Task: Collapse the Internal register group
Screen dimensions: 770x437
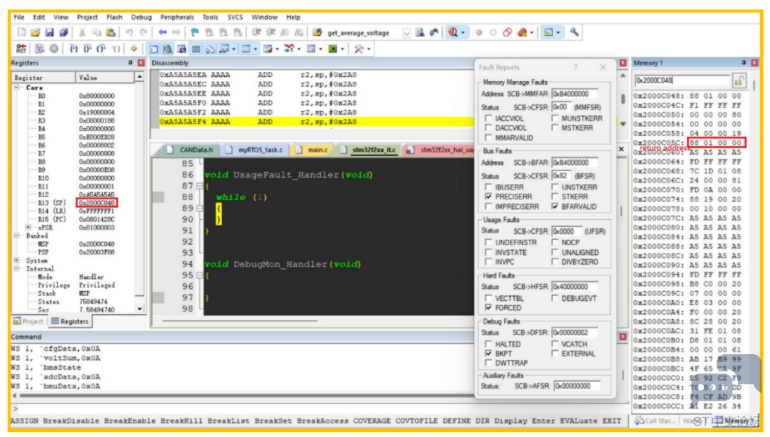Action: click(x=17, y=269)
